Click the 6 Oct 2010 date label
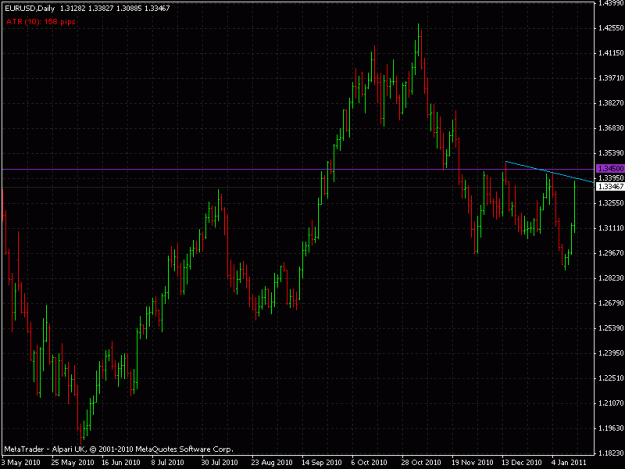Image resolution: width=625 pixels, height=469 pixels. point(369,463)
